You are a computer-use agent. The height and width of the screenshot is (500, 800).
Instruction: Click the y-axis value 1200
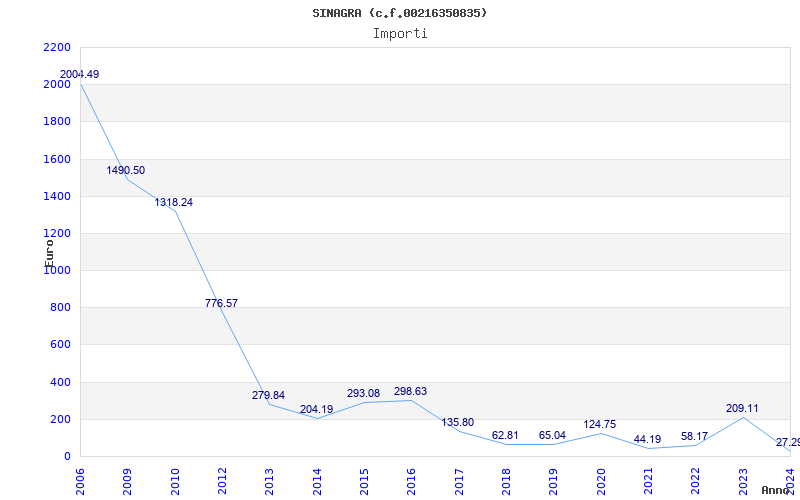tap(57, 234)
